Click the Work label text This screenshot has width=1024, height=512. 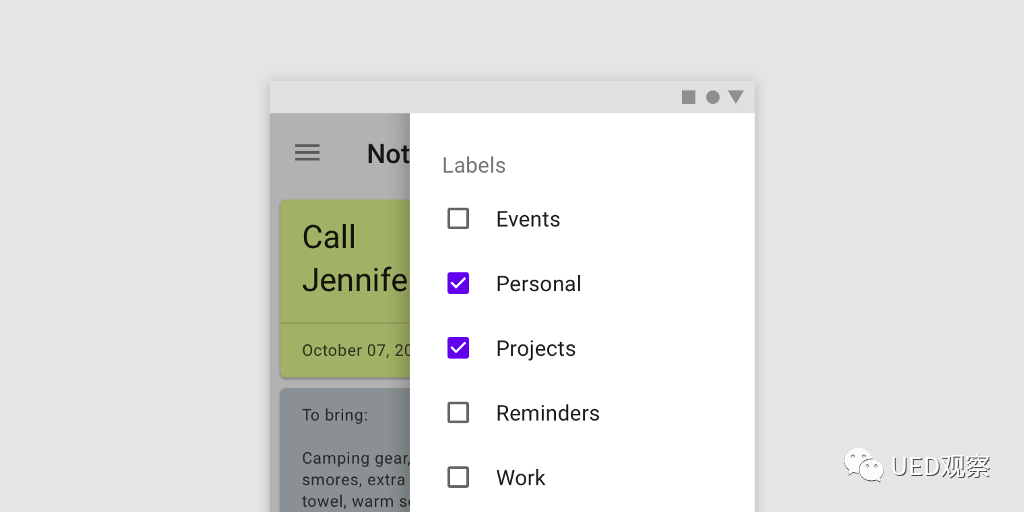pyautogui.click(x=521, y=478)
